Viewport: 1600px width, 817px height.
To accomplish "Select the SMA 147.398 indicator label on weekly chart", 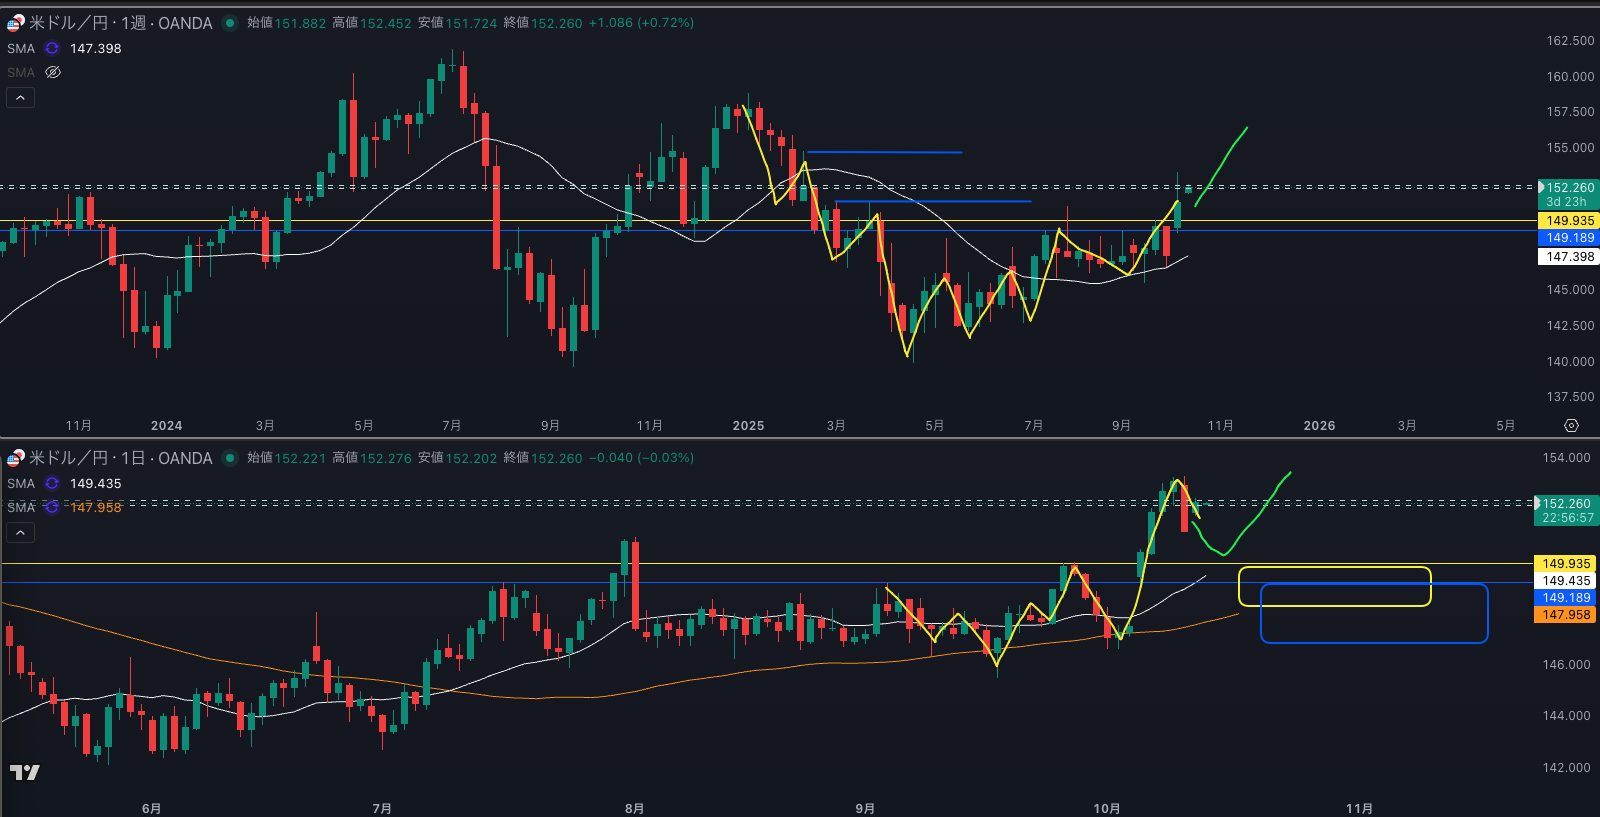I will click(x=21, y=48).
